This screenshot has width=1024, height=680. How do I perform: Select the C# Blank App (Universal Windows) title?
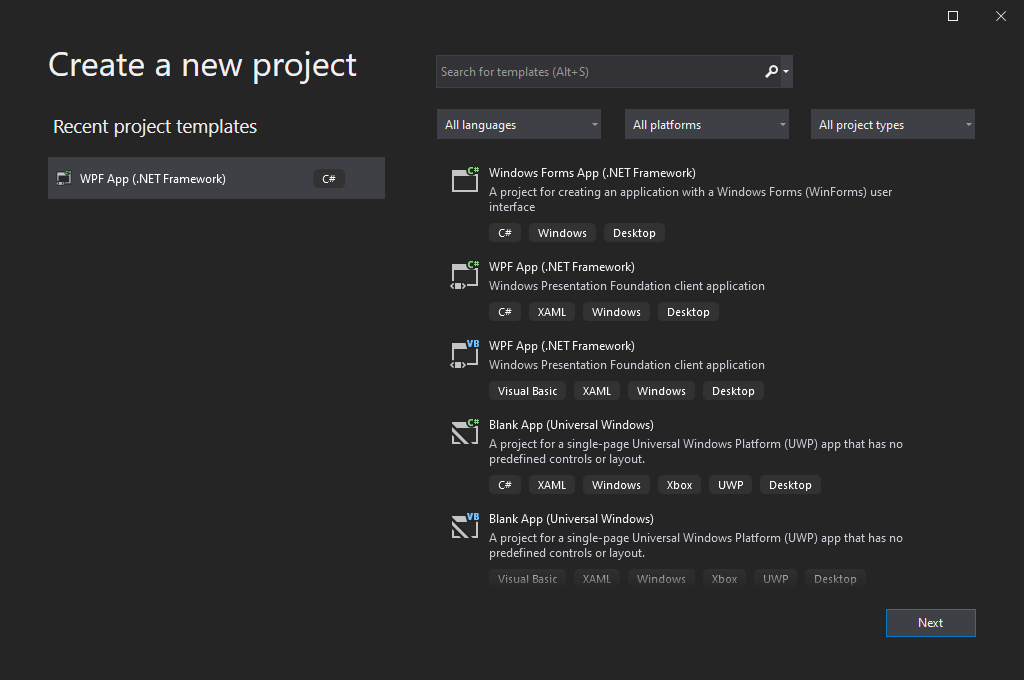click(x=571, y=425)
